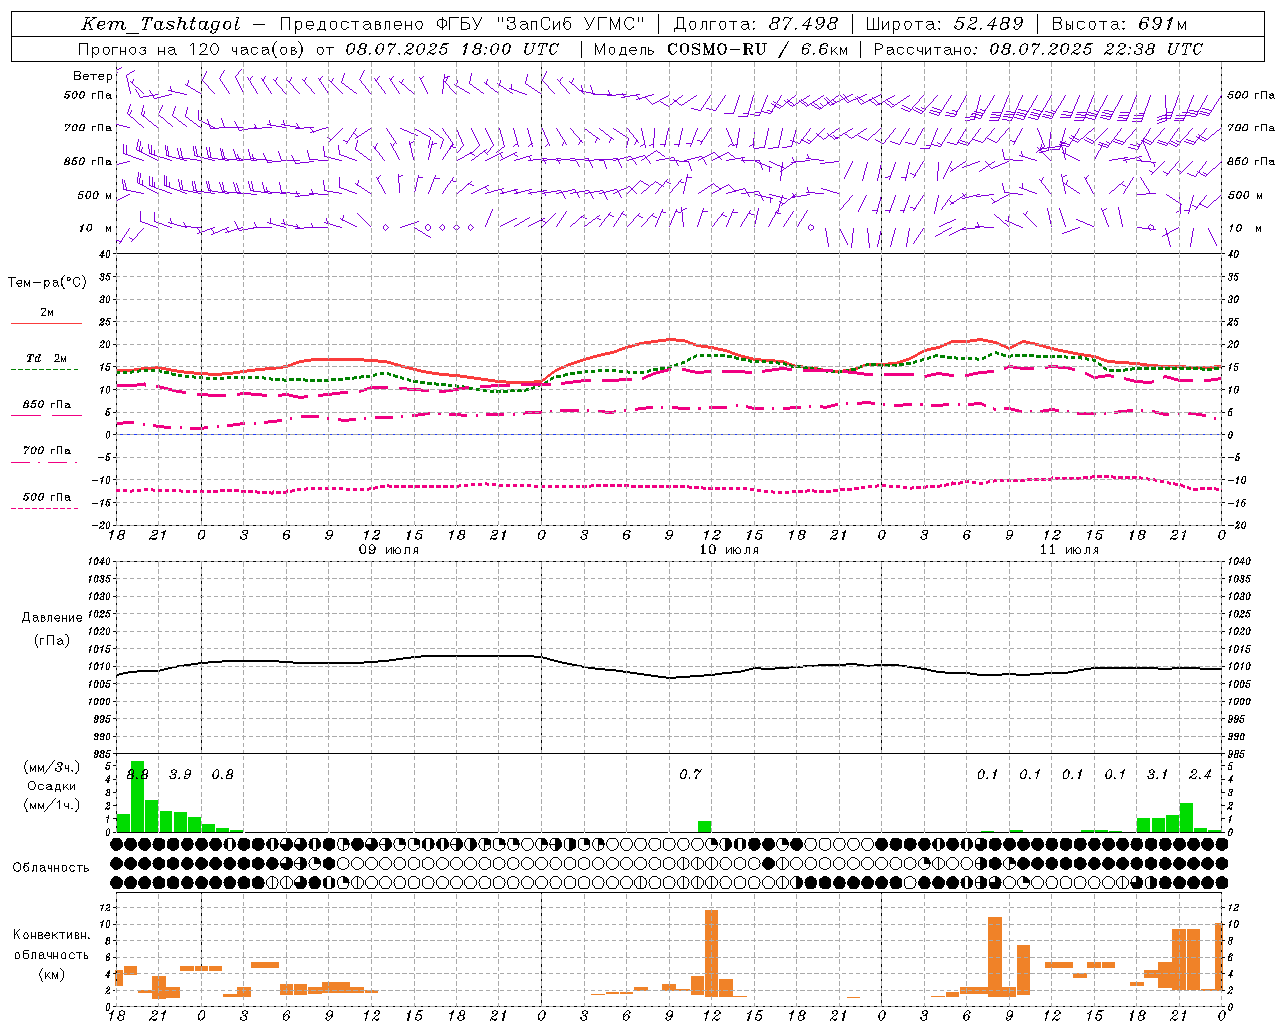Click the 09 июля date label
Image resolution: width=1280 pixels, height=1024 pixels.
pyautogui.click(x=389, y=550)
